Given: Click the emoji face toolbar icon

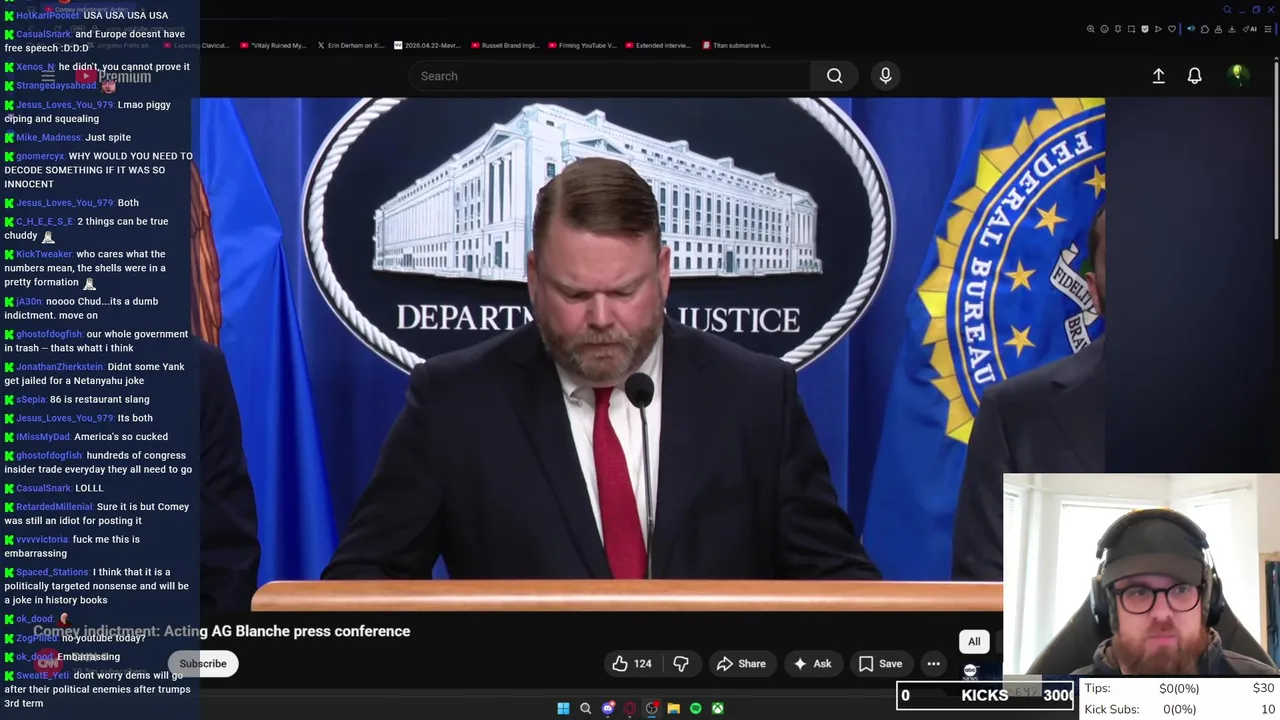Looking at the screenshot, I should 1105,29.
